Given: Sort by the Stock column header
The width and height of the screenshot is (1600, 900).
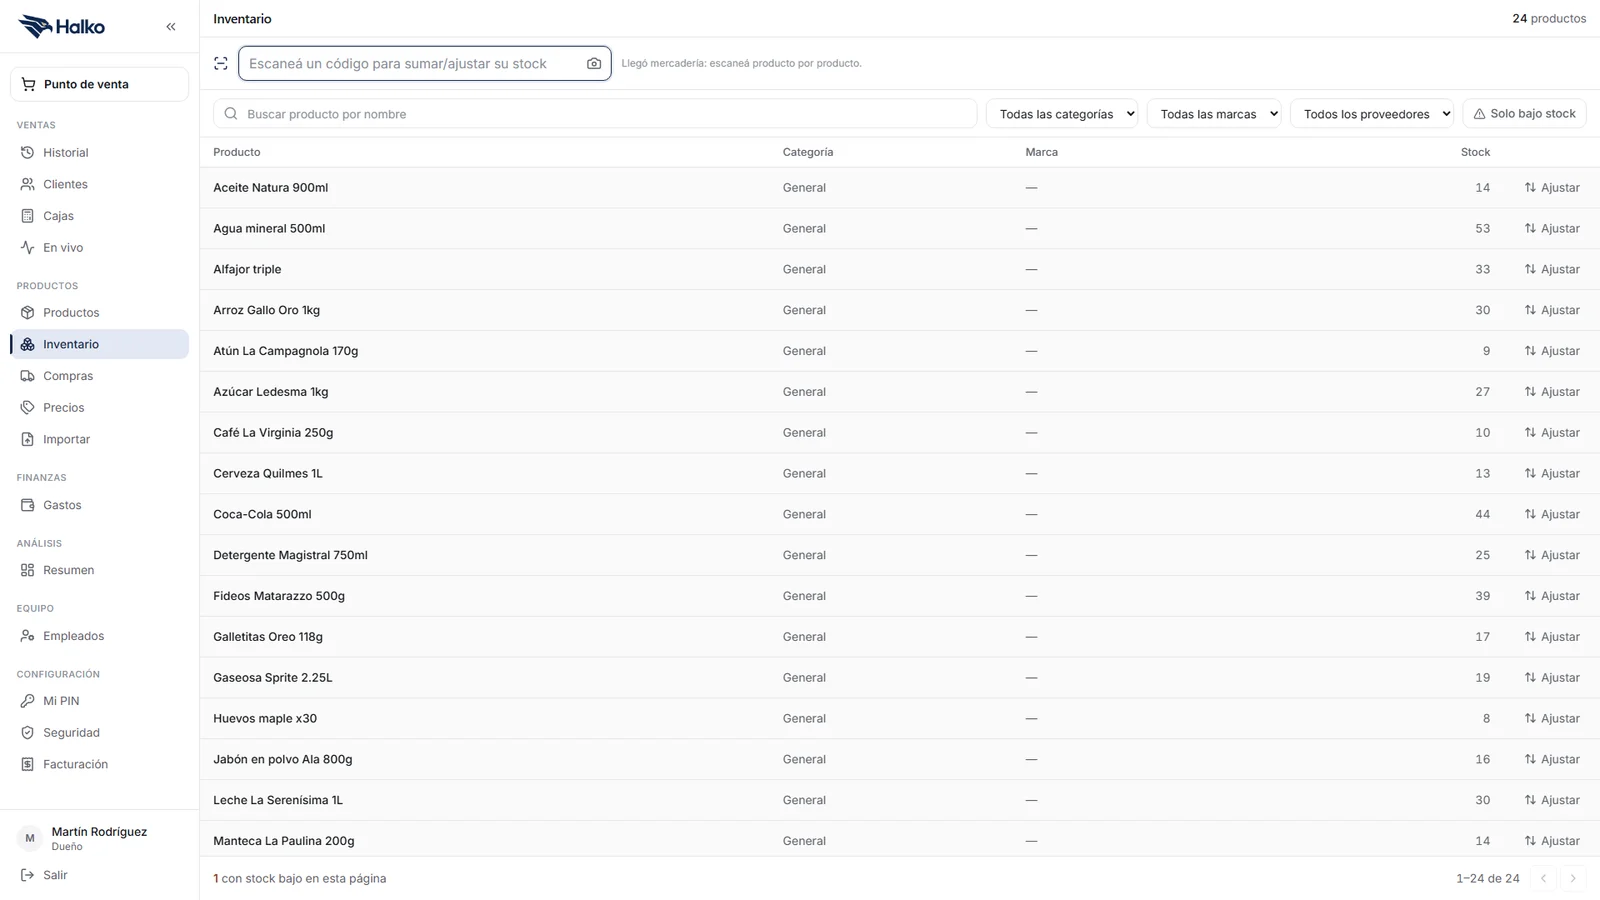Looking at the screenshot, I should point(1475,152).
